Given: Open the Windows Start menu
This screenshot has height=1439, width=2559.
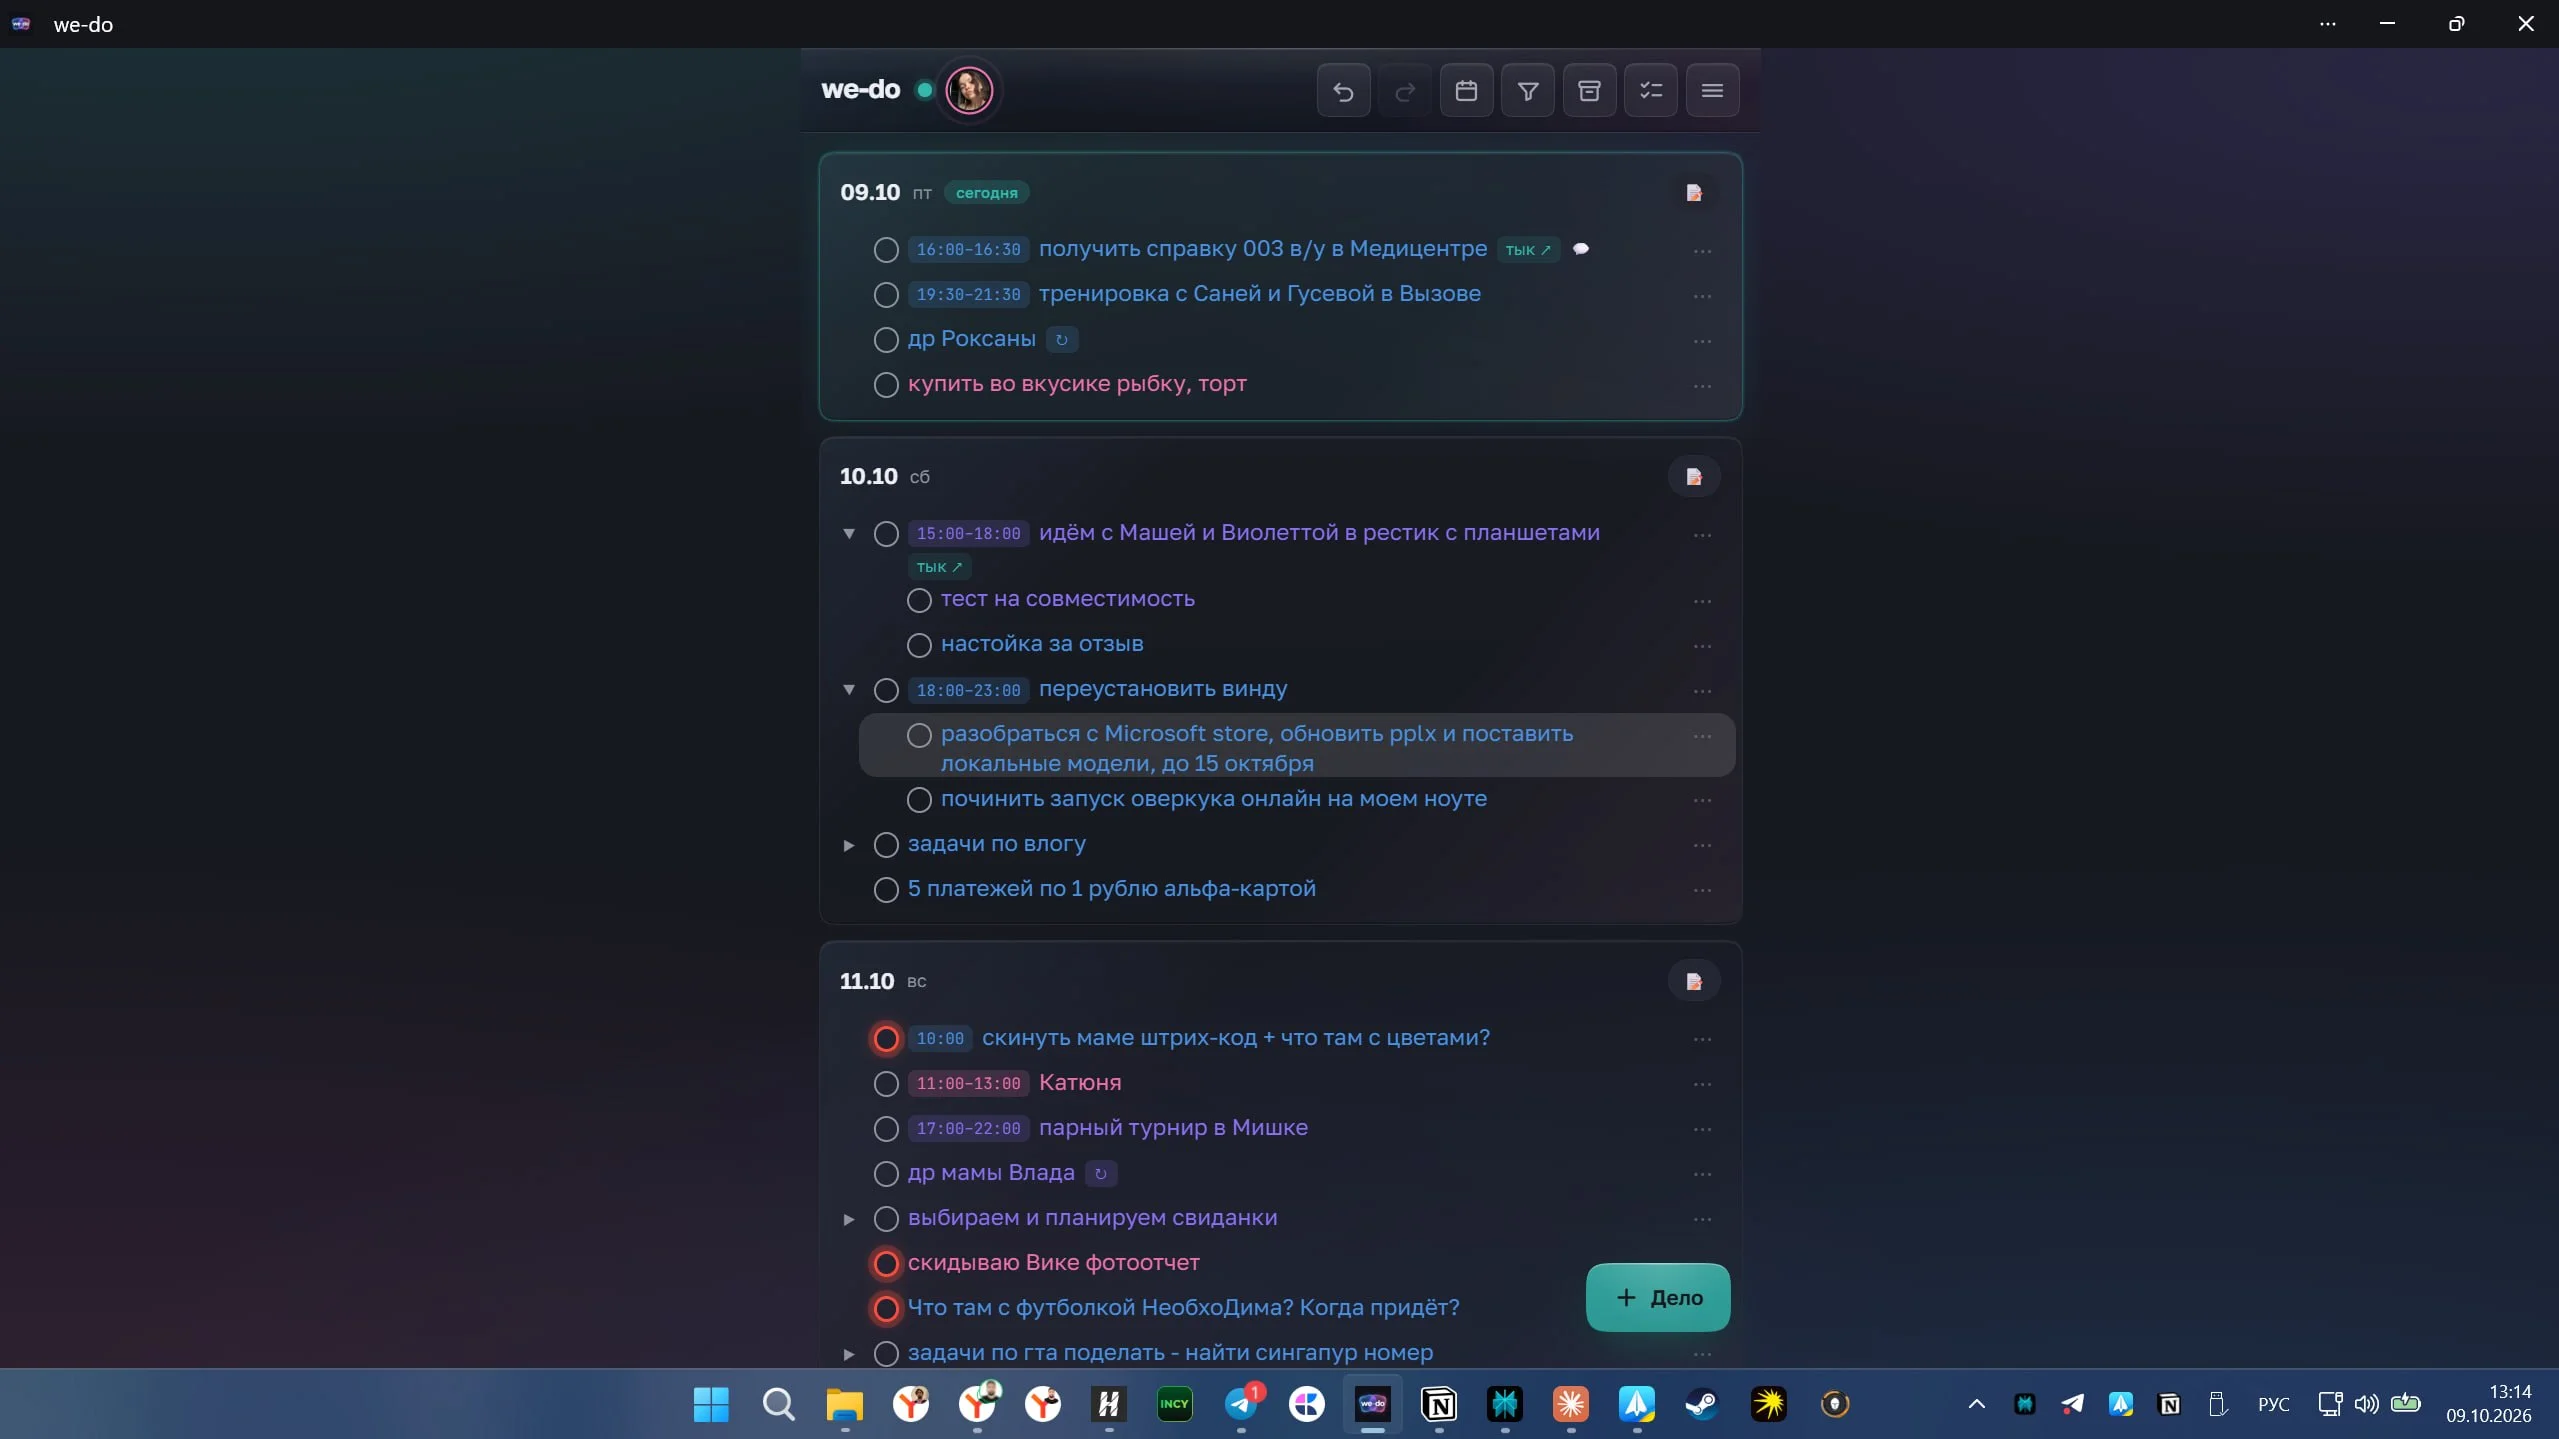Looking at the screenshot, I should coord(711,1404).
